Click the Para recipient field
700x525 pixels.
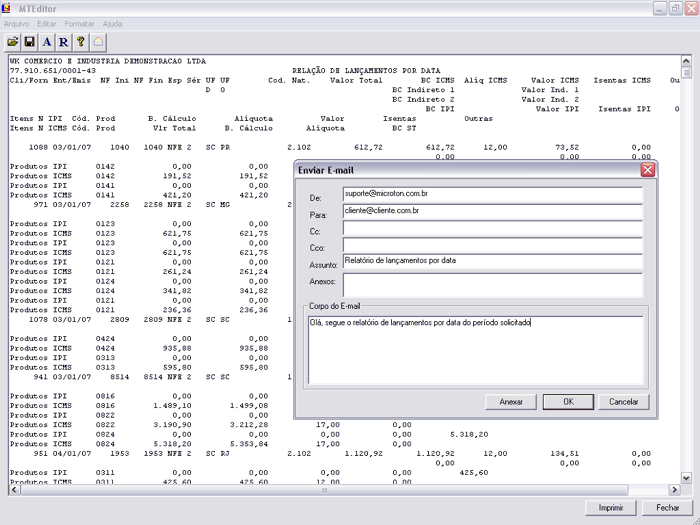click(x=492, y=211)
